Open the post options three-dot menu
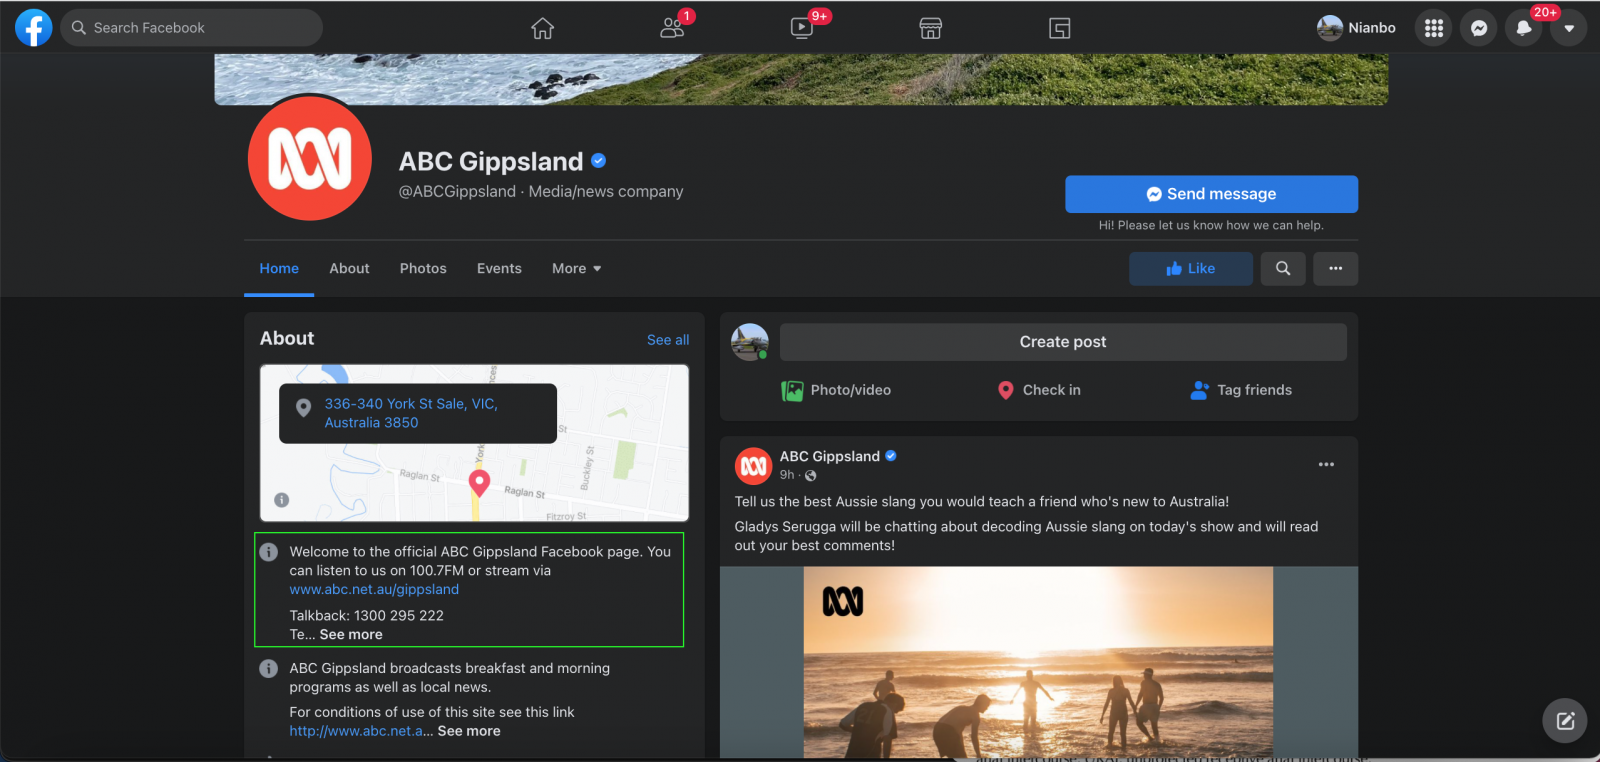The height and width of the screenshot is (762, 1600). tap(1326, 464)
